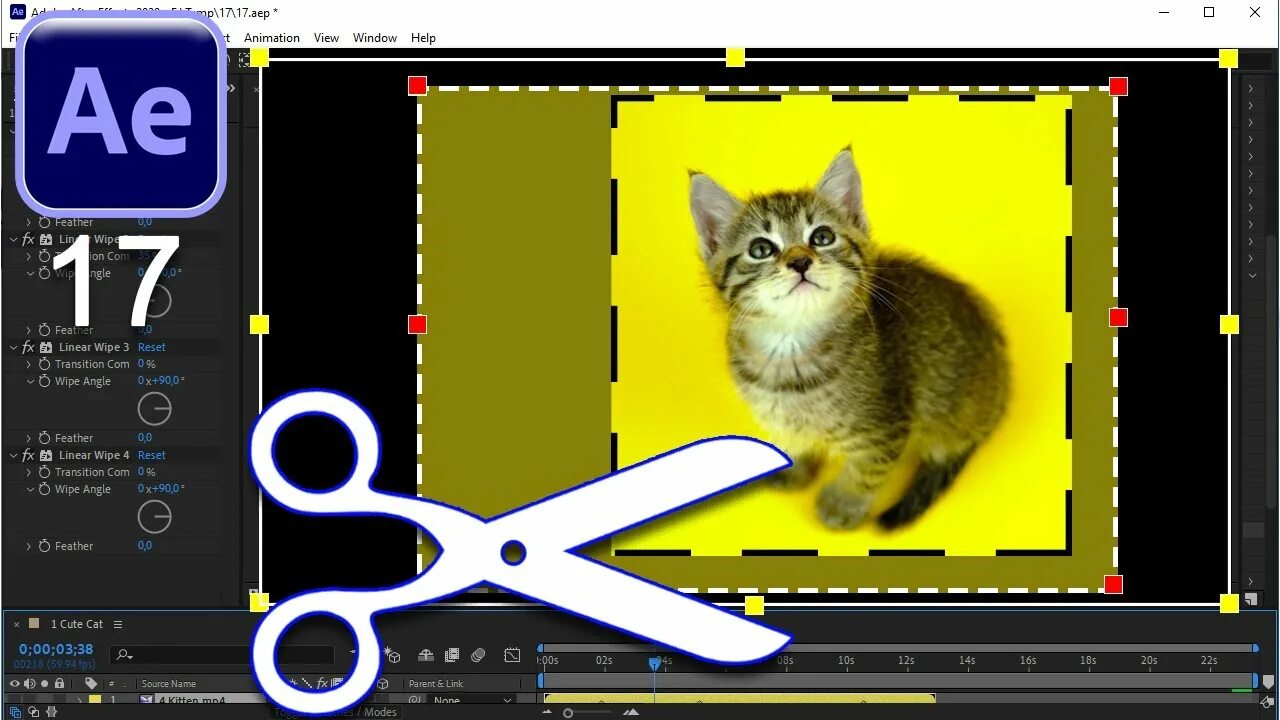This screenshot has height=720, width=1280.
Task: Click the solo column header
Action: click(x=44, y=684)
